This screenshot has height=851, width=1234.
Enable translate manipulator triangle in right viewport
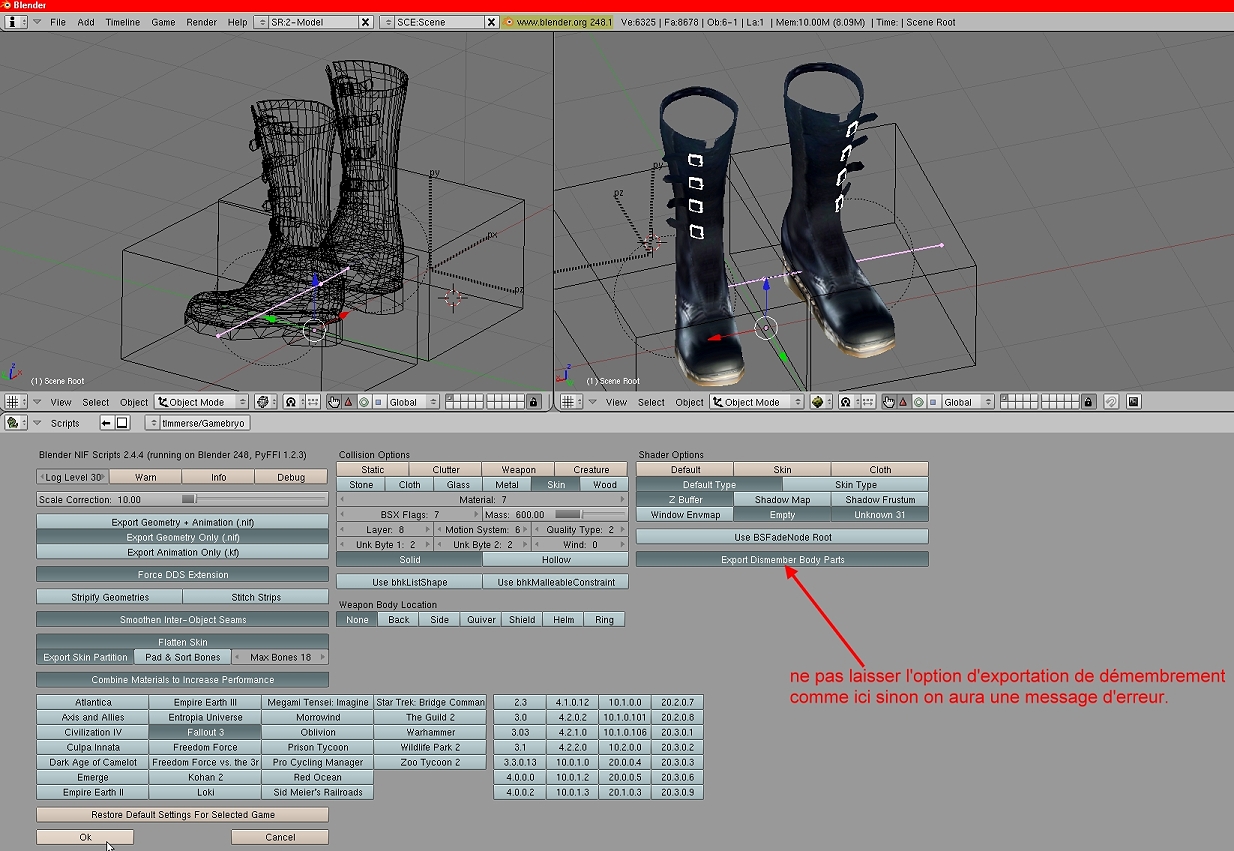903,402
